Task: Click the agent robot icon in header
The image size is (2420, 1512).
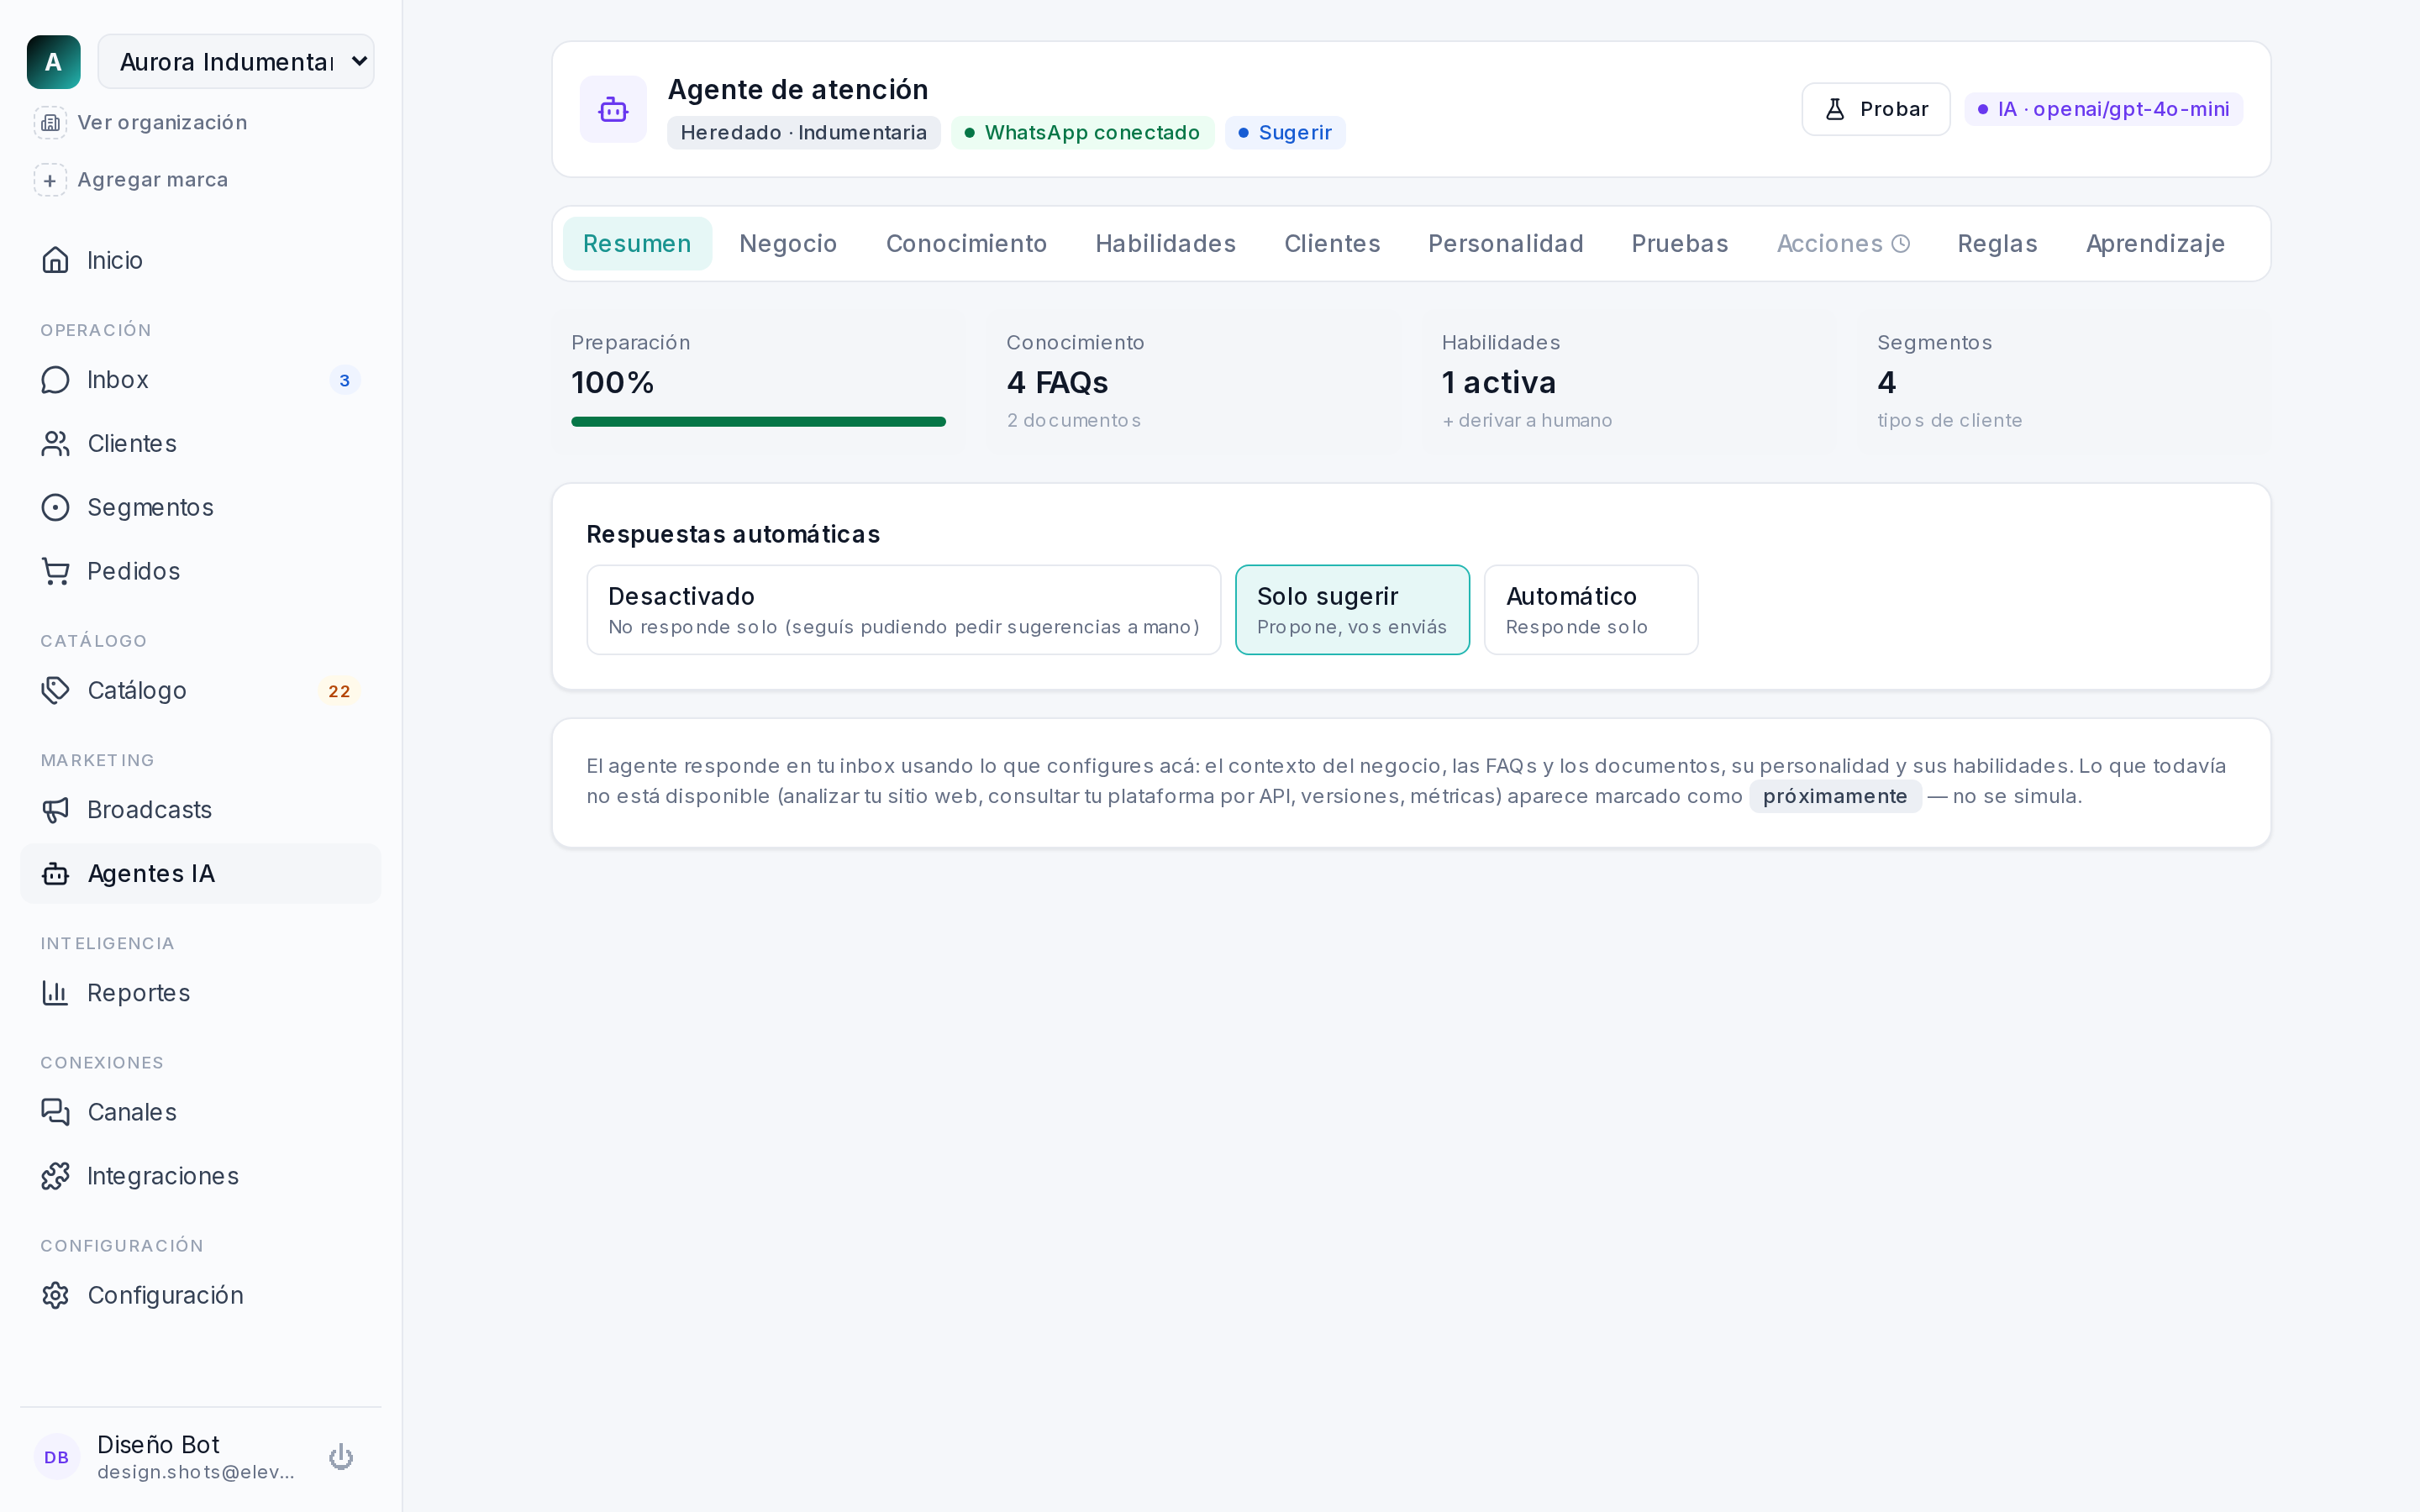Action: [613, 109]
